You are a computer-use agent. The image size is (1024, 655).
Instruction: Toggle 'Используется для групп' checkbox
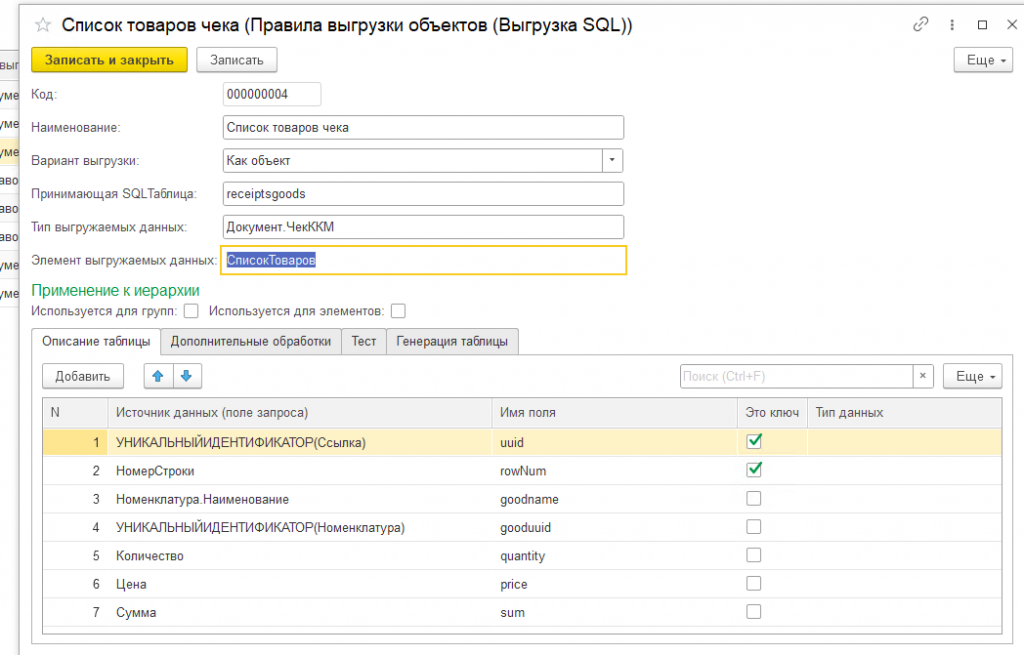(x=191, y=311)
